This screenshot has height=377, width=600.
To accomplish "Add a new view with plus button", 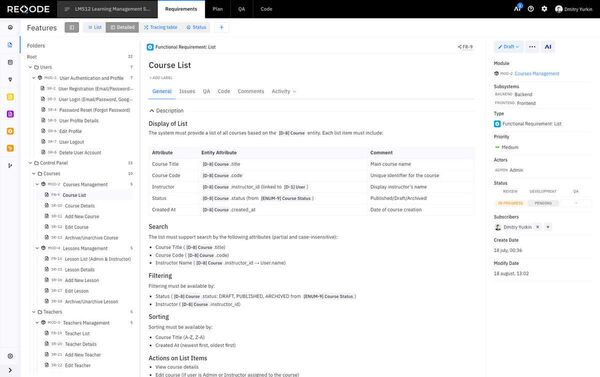I will click(x=221, y=27).
